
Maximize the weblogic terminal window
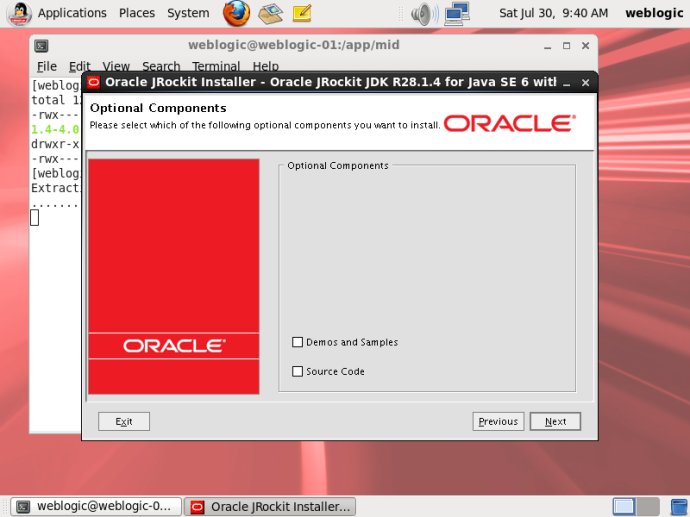pyautogui.click(x=566, y=46)
